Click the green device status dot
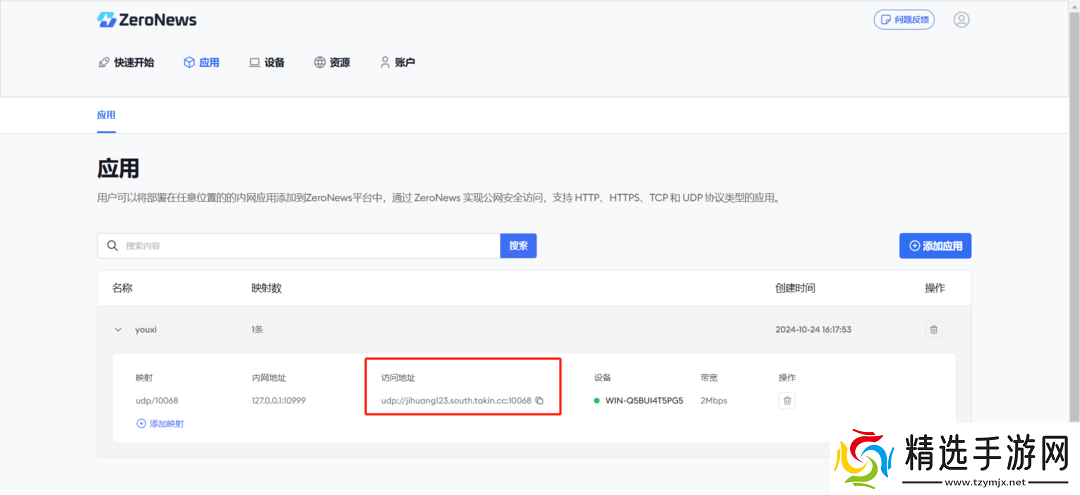Screen dimensions: 1080x495 (x=597, y=401)
